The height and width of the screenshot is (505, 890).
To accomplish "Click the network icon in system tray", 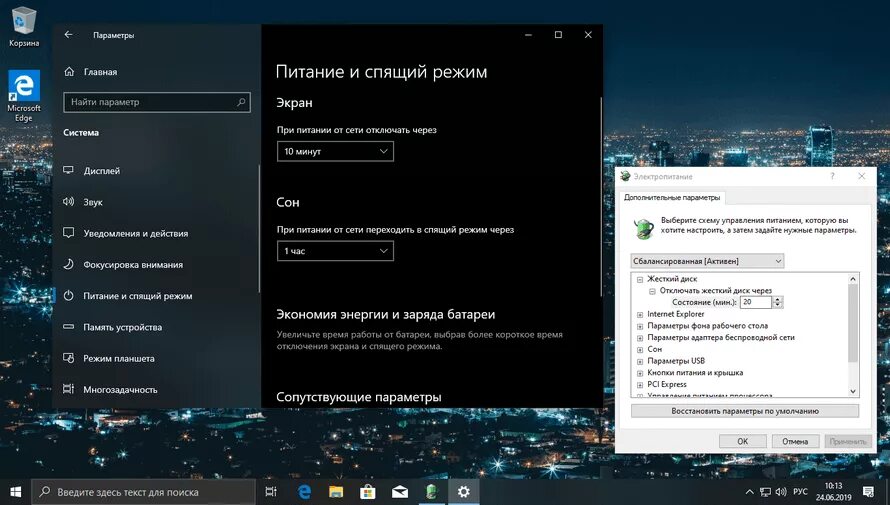I will pyautogui.click(x=765, y=492).
